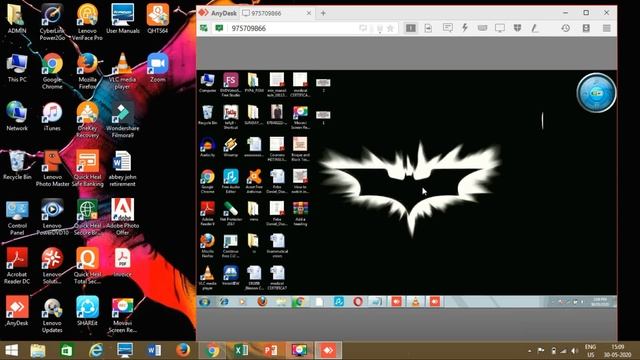This screenshot has height=360, width=640.
Task: Click the green secure connection monitor icon
Action: [219, 28]
